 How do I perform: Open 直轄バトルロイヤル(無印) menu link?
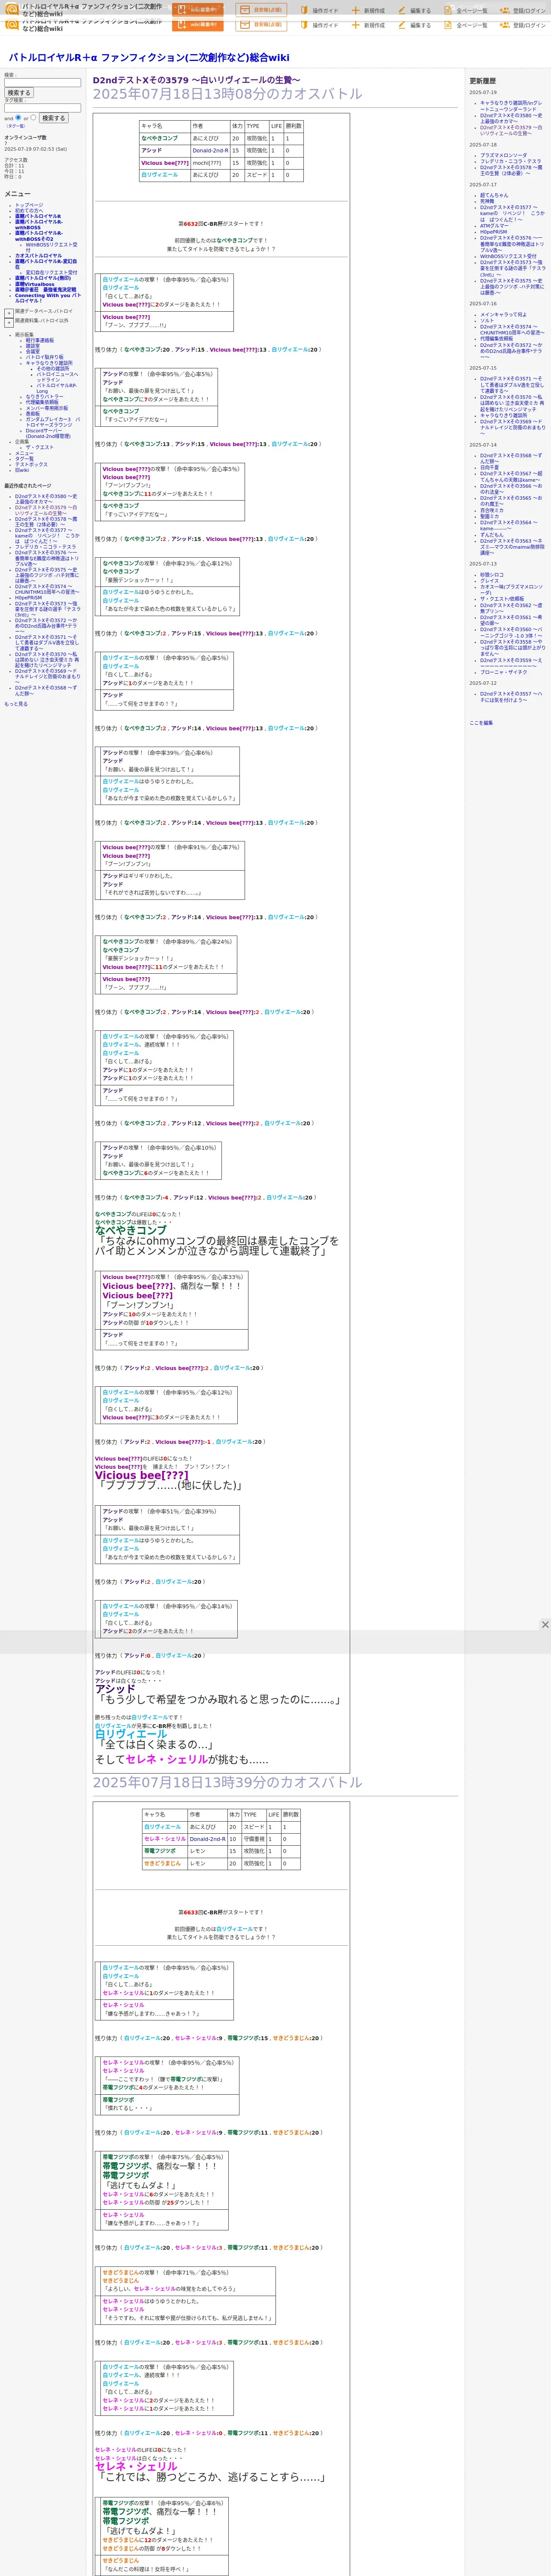pyautogui.click(x=43, y=278)
